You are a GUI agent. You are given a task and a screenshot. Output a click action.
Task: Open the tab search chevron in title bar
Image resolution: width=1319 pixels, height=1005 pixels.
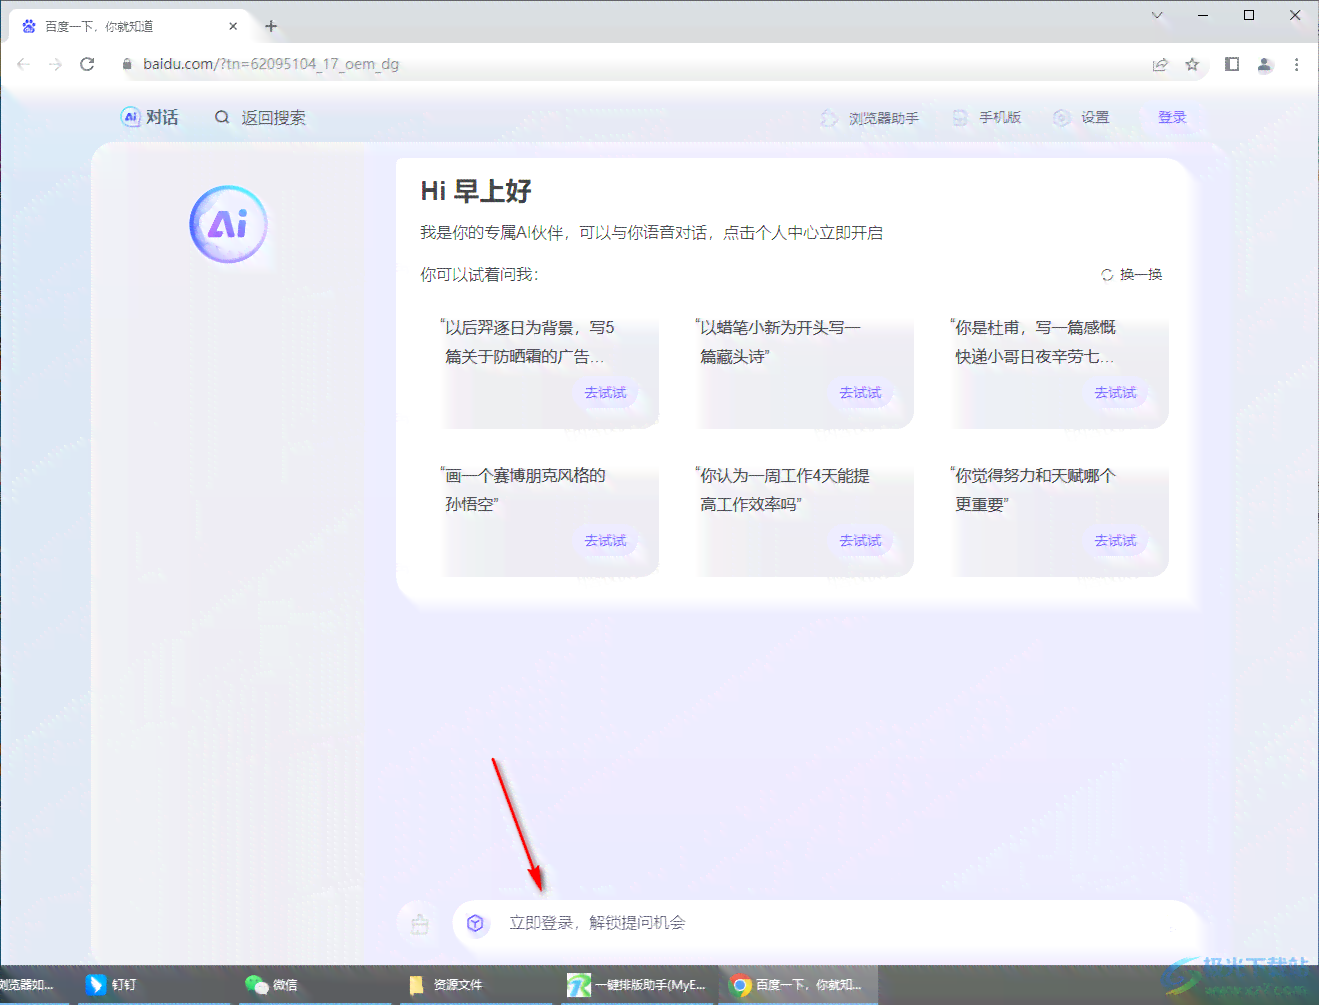click(1157, 15)
